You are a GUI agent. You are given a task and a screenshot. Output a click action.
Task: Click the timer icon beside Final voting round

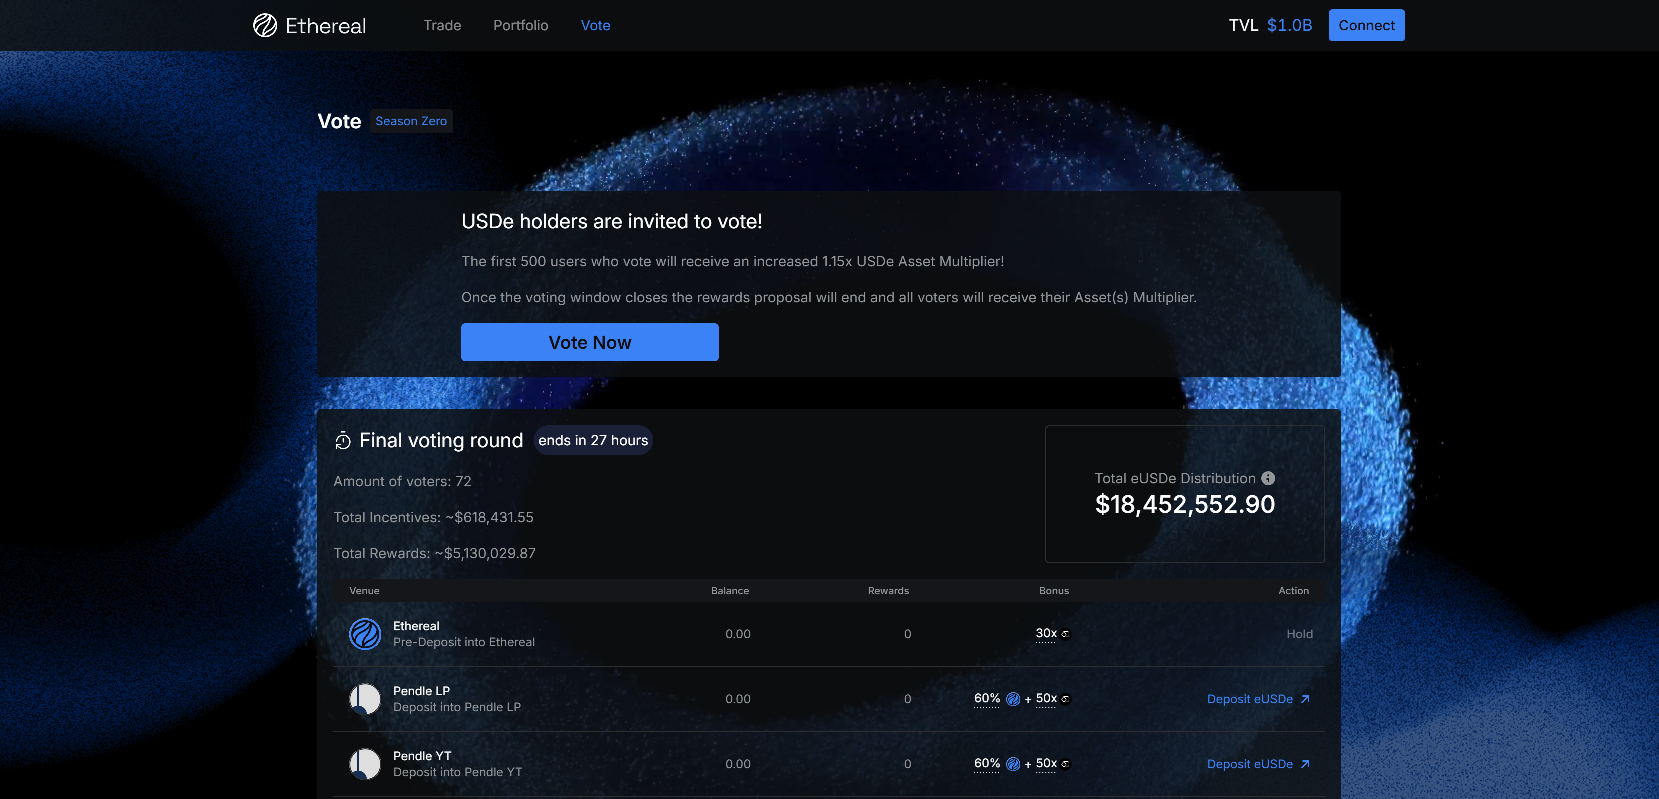pyautogui.click(x=343, y=441)
